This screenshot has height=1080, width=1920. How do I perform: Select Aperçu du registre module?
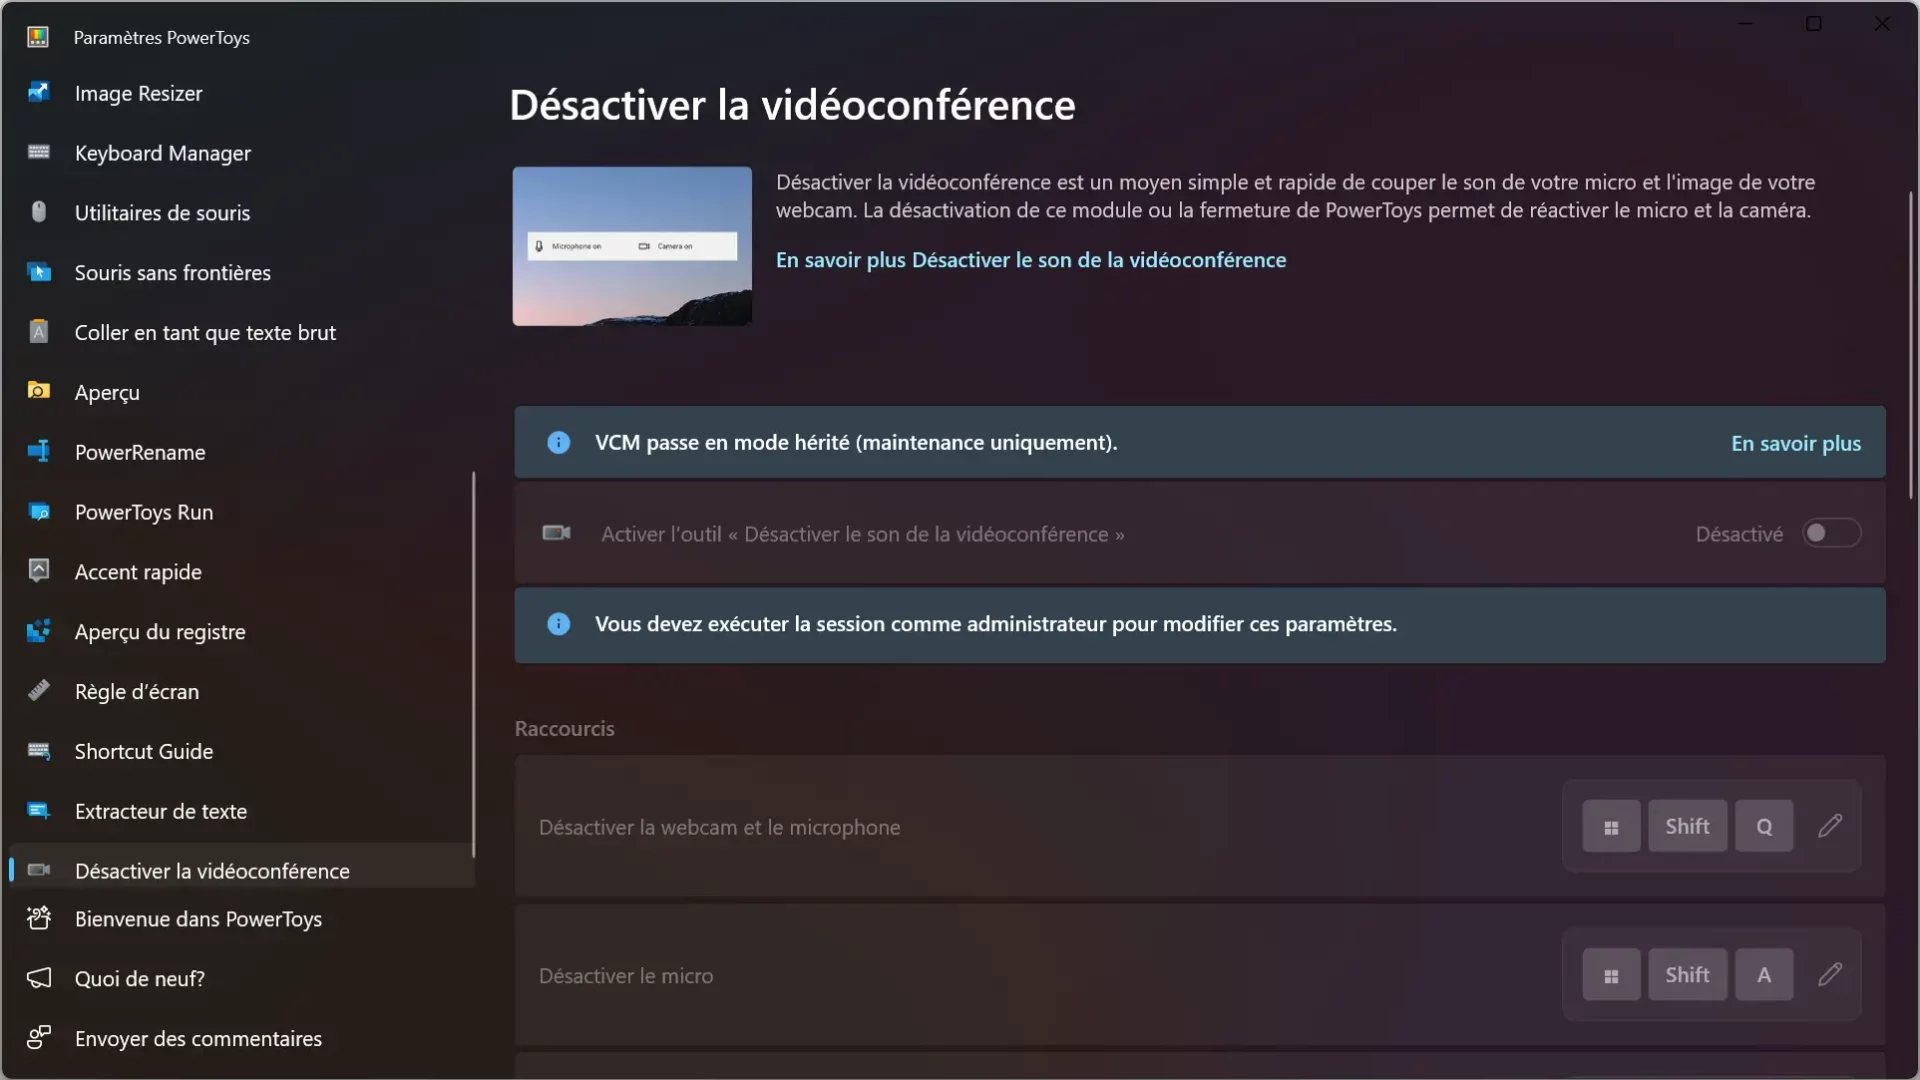(160, 629)
